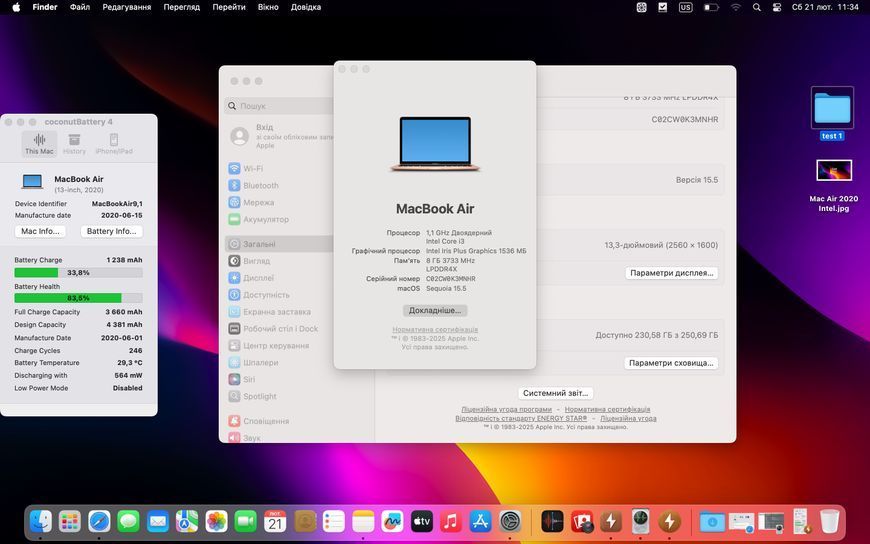870x544 pixels.
Task: Click Докладніше... button in About window
Action: (435, 310)
